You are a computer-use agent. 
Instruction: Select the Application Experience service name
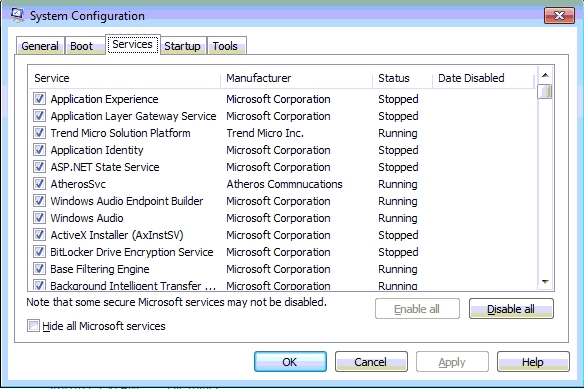tap(104, 99)
